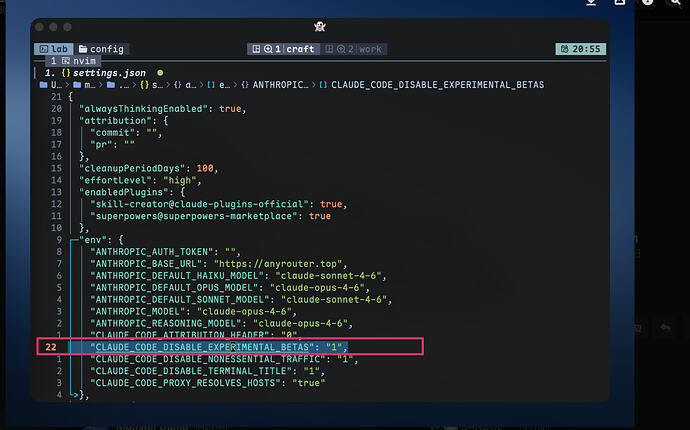Click the zoom icon in the craft tab

click(x=268, y=49)
